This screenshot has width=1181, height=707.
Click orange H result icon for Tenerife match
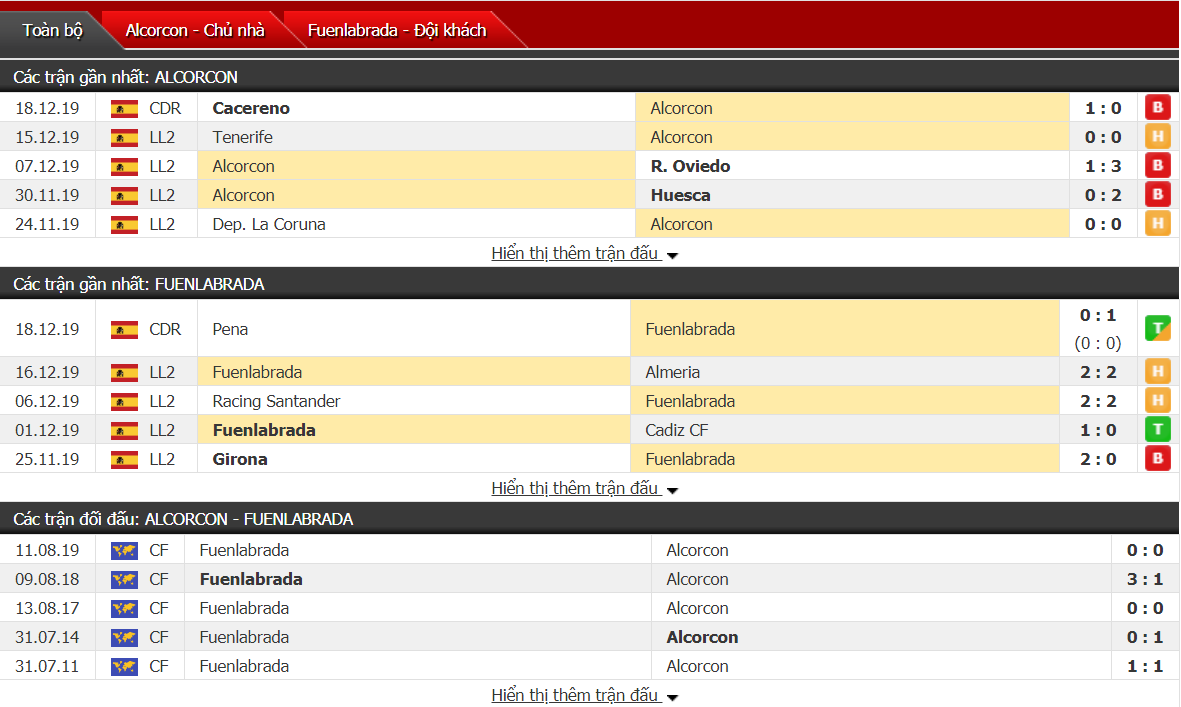coord(1158,137)
